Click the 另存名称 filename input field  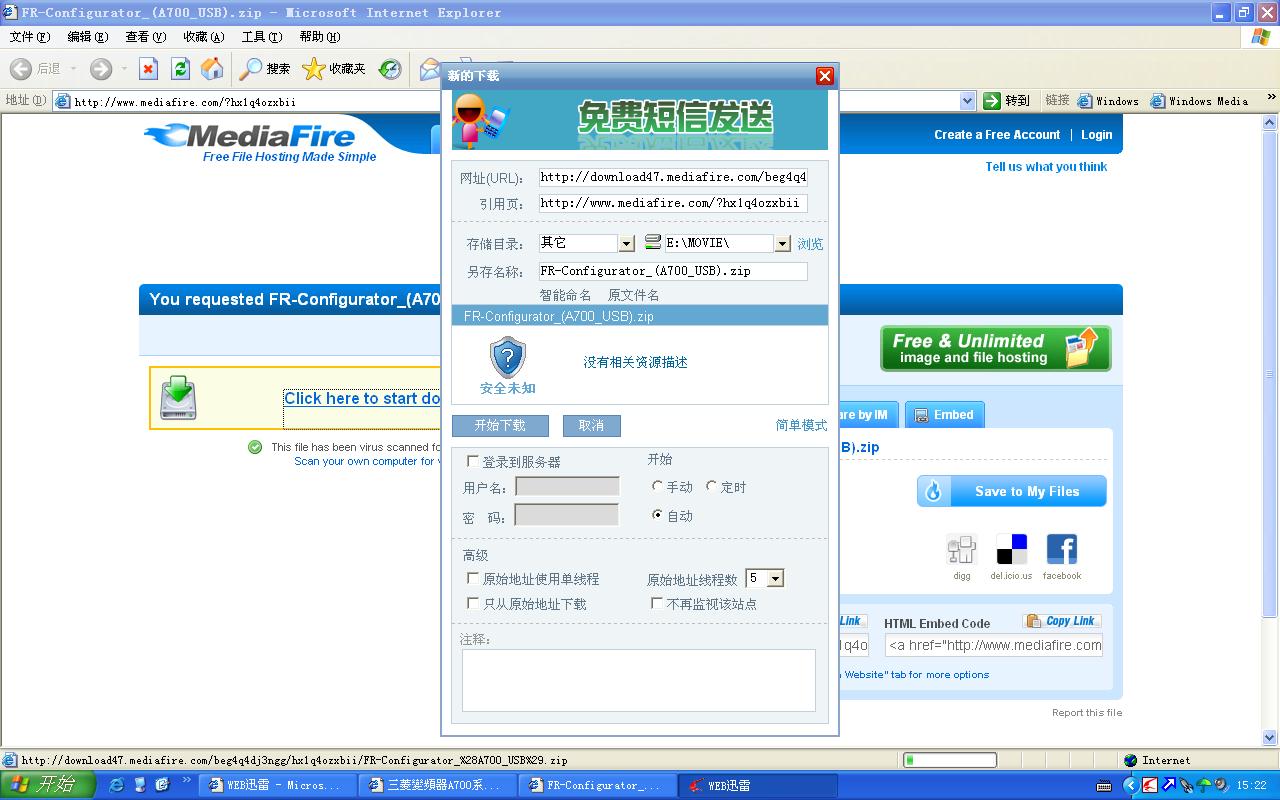[x=672, y=271]
